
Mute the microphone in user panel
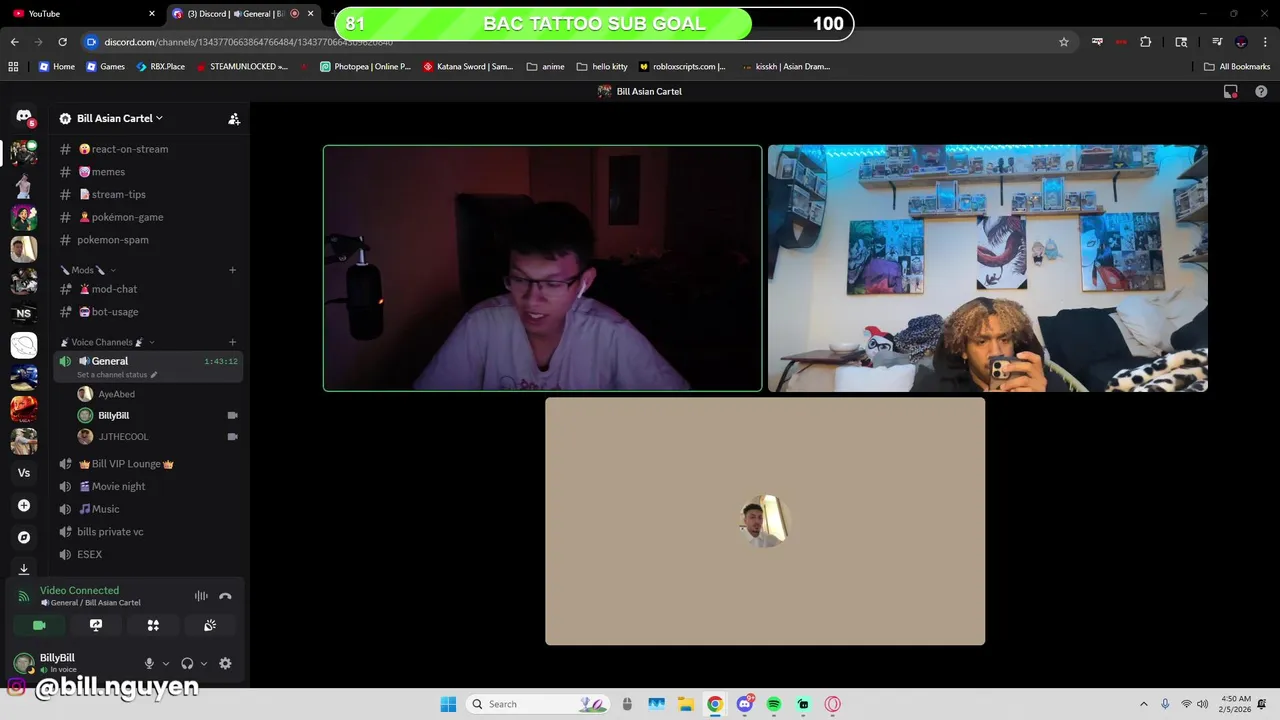pyautogui.click(x=149, y=663)
